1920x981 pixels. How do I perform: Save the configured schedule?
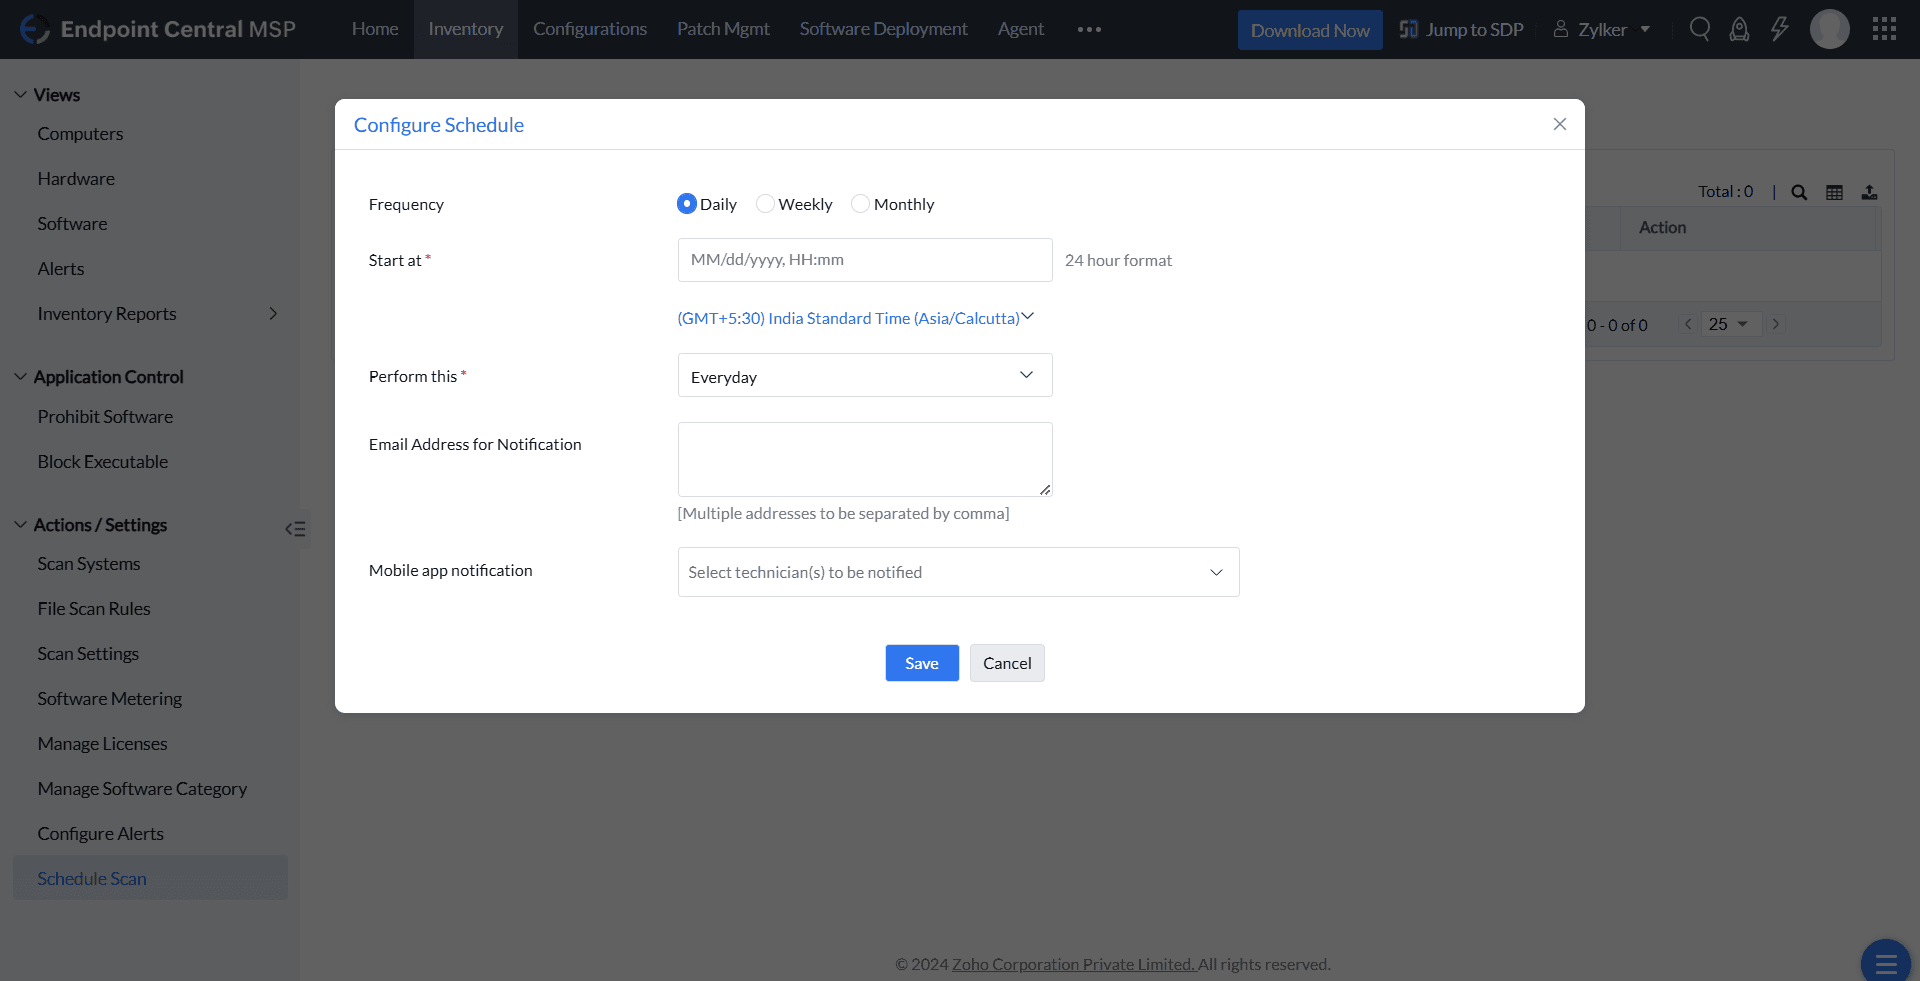pos(921,663)
